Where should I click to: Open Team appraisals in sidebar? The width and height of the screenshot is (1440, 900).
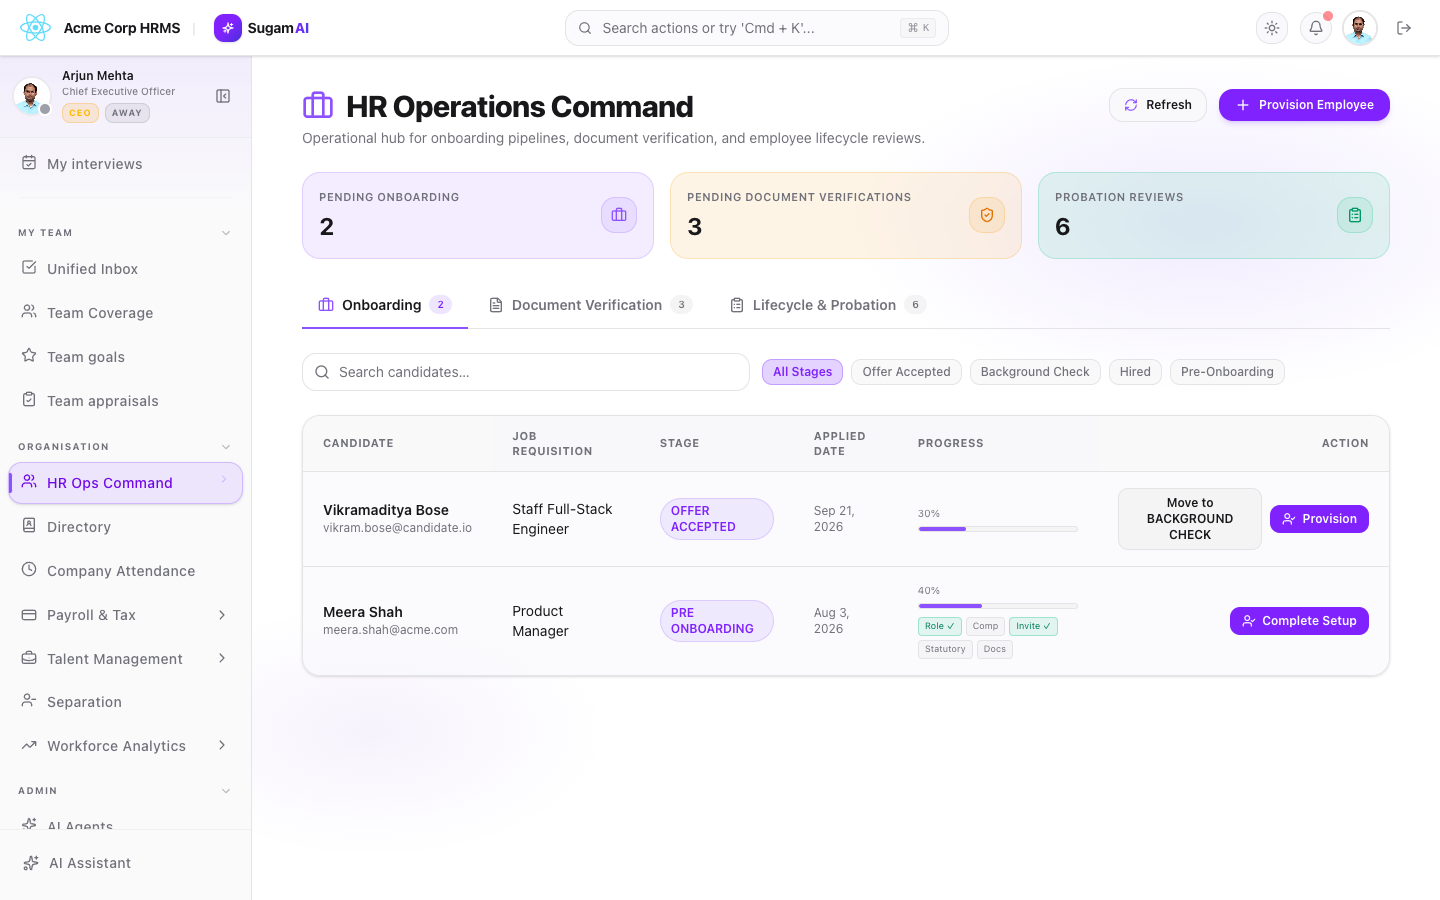125,401
